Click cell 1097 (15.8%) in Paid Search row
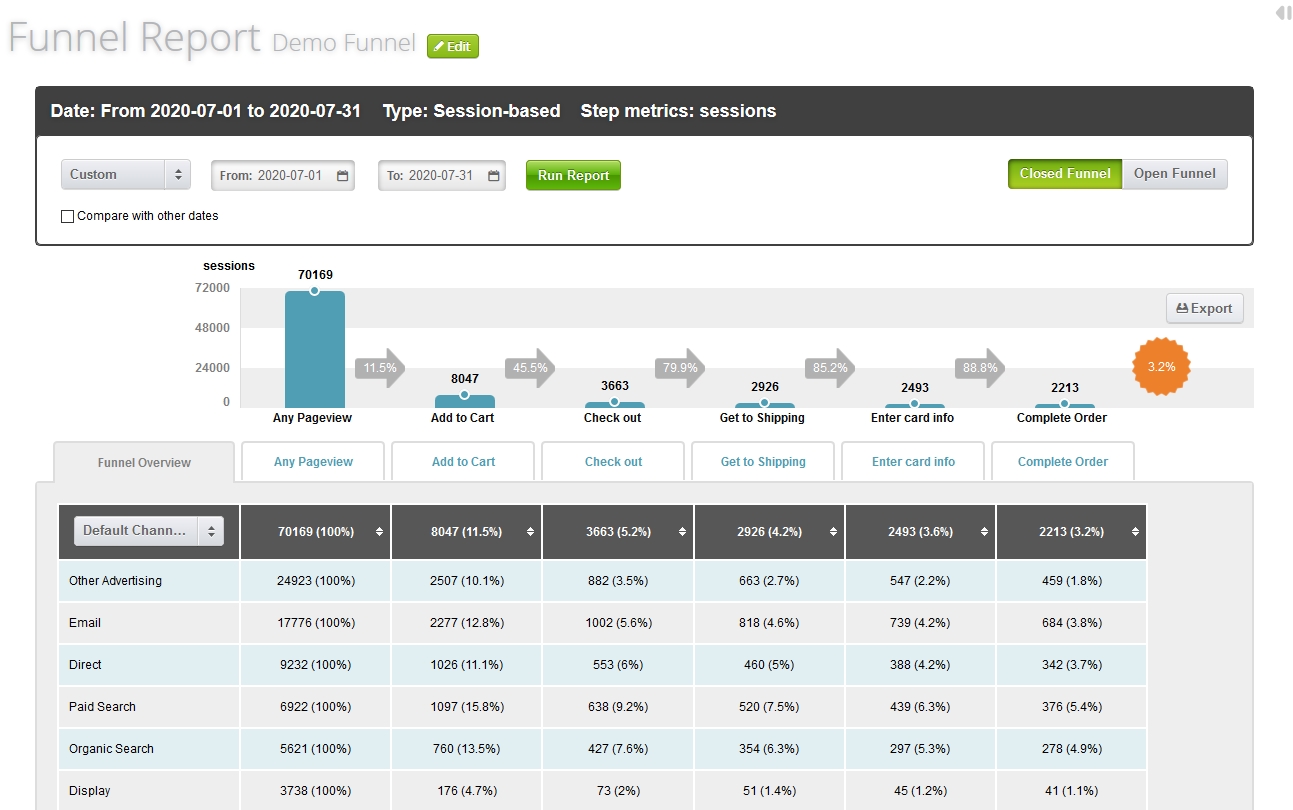Image resolution: width=1293 pixels, height=810 pixels. (466, 707)
